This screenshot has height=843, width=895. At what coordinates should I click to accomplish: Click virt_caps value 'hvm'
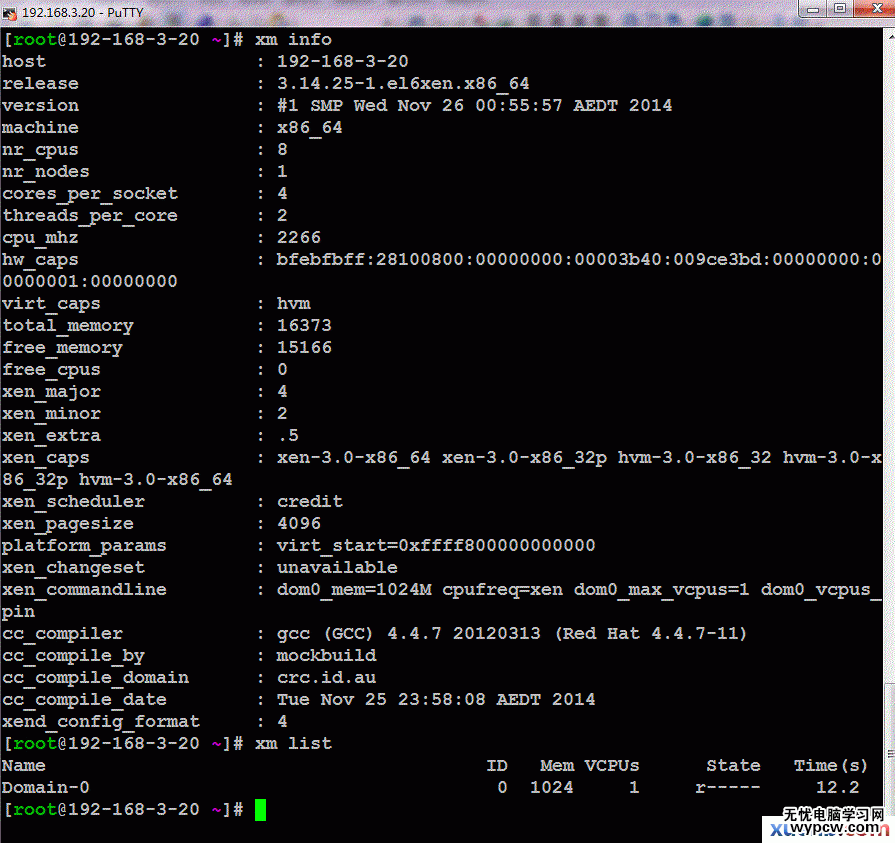[293, 304]
